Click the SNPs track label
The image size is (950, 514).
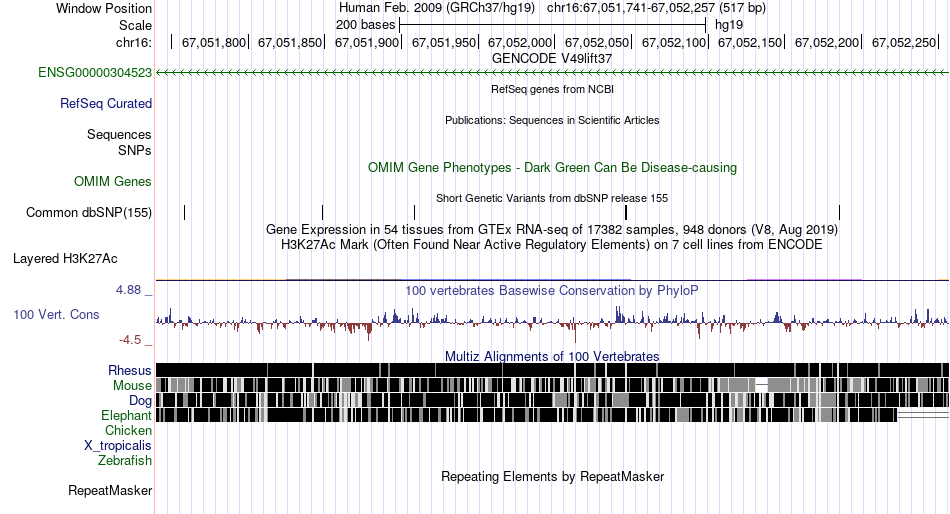[x=135, y=150]
